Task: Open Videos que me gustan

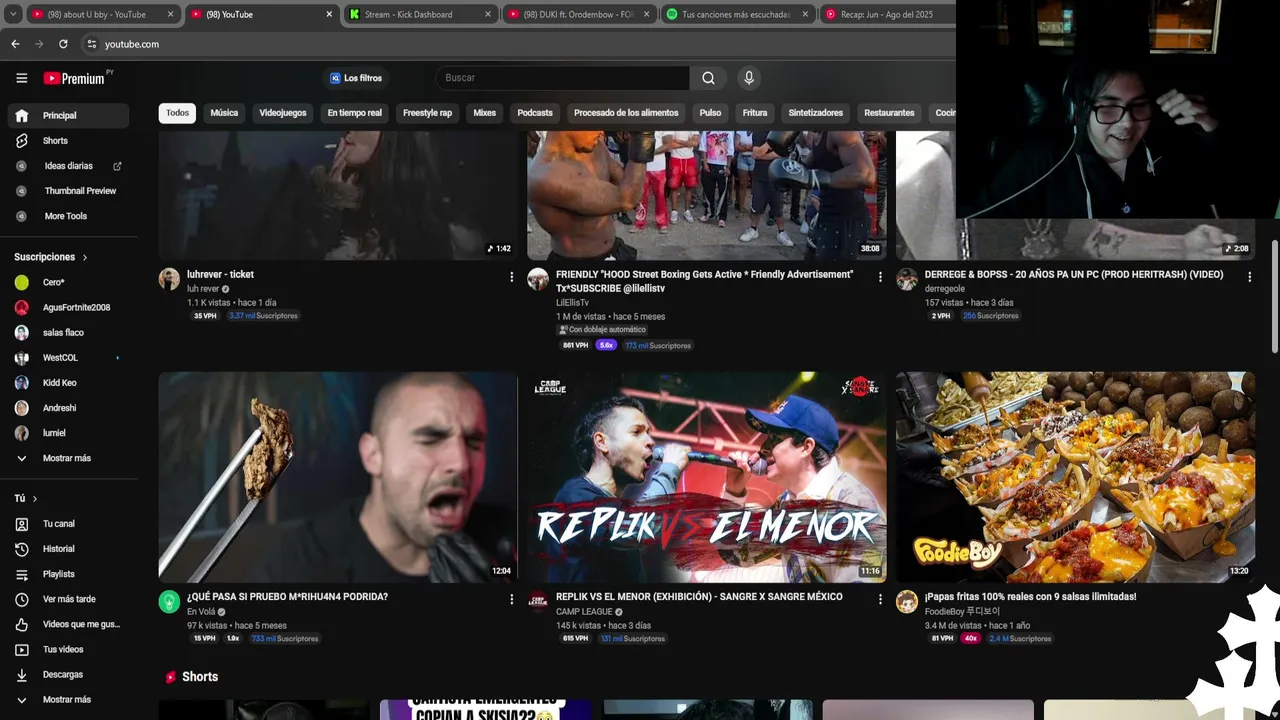Action: 68,624
